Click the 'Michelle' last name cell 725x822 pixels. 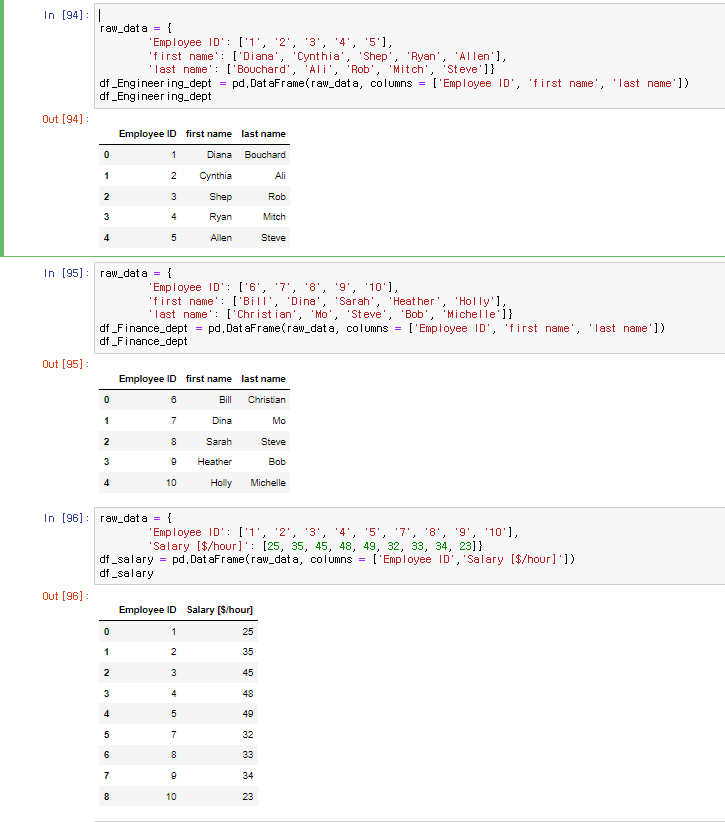point(268,482)
